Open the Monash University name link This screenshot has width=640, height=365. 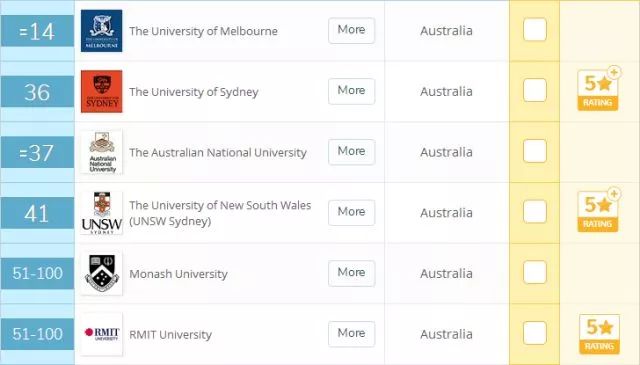(178, 274)
